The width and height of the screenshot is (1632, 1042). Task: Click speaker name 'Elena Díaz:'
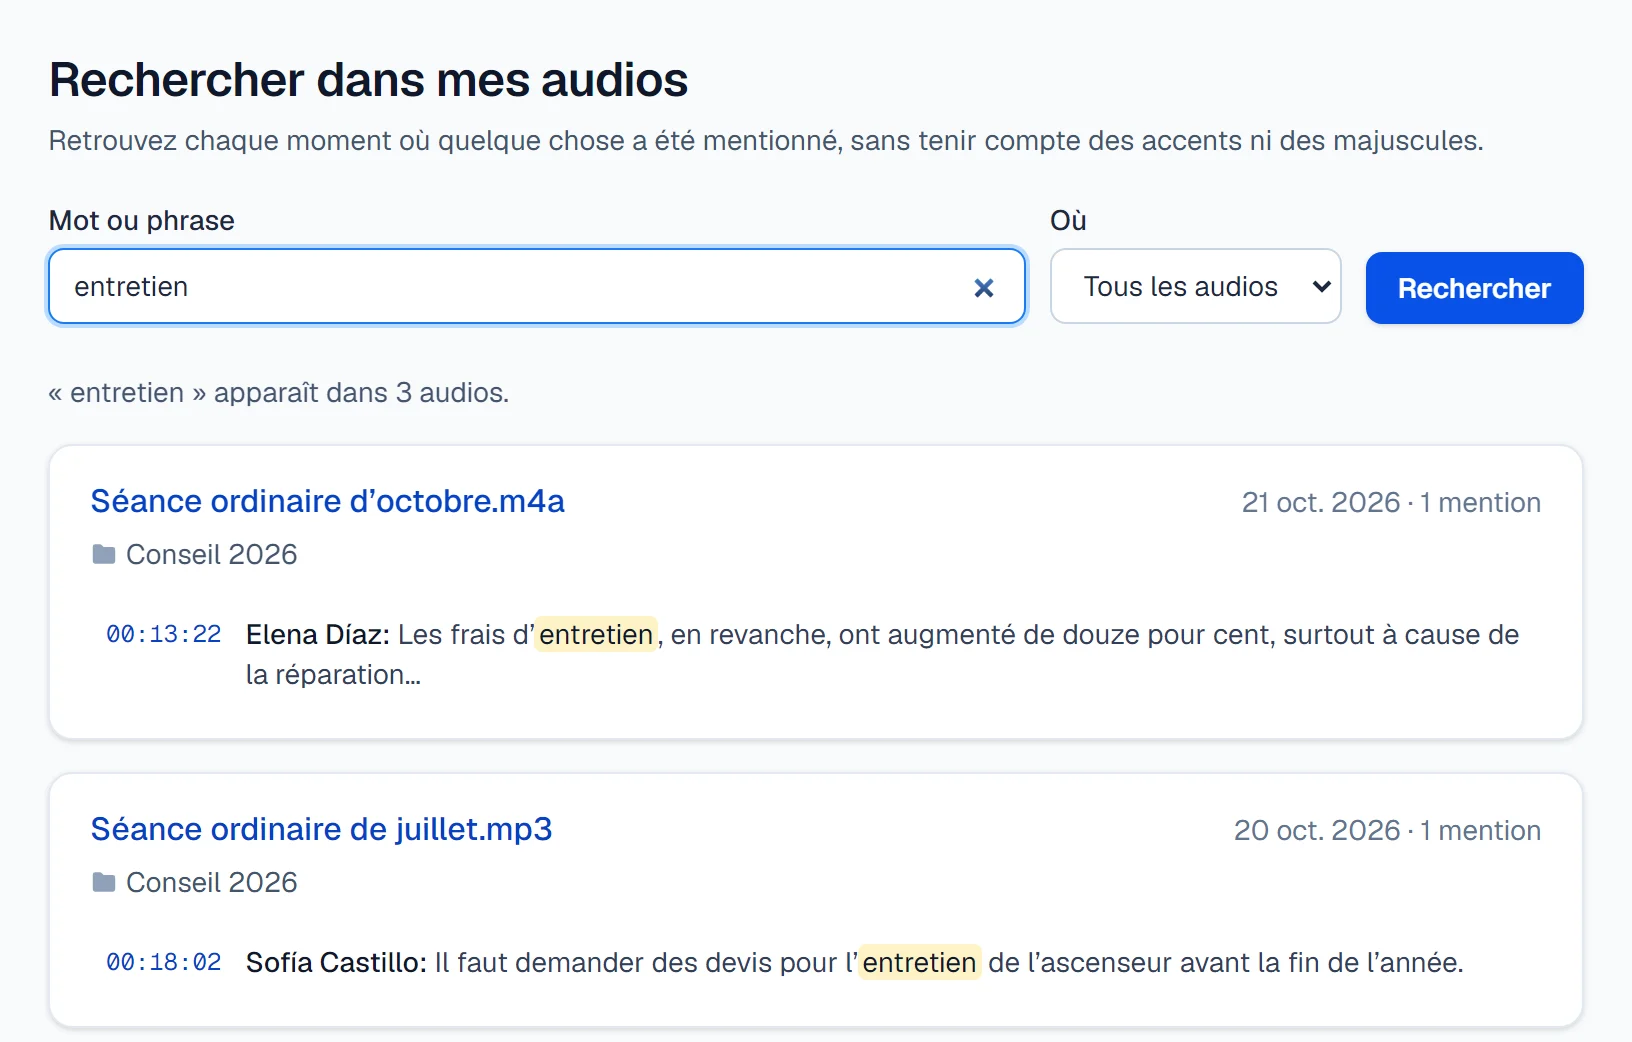tap(318, 634)
